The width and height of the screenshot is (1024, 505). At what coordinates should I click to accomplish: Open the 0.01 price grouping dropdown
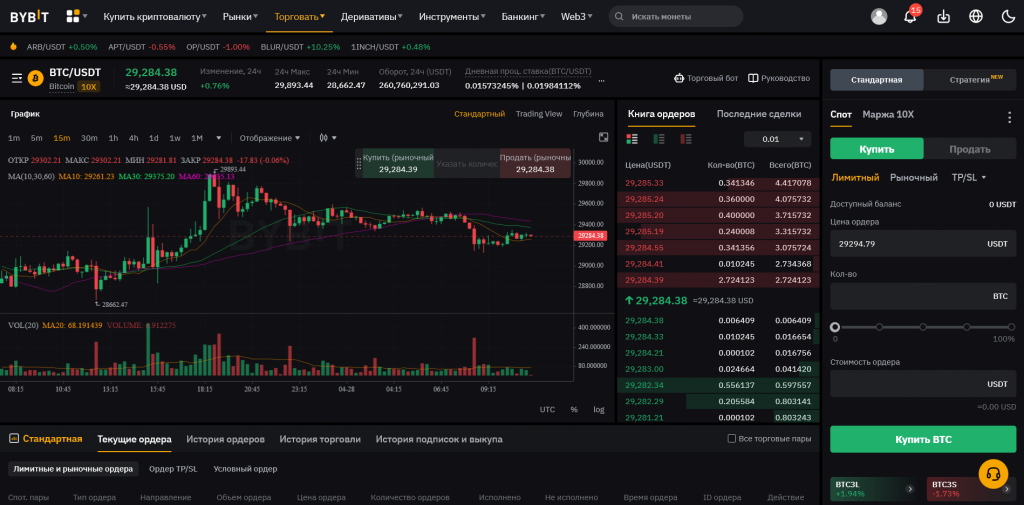[777, 139]
